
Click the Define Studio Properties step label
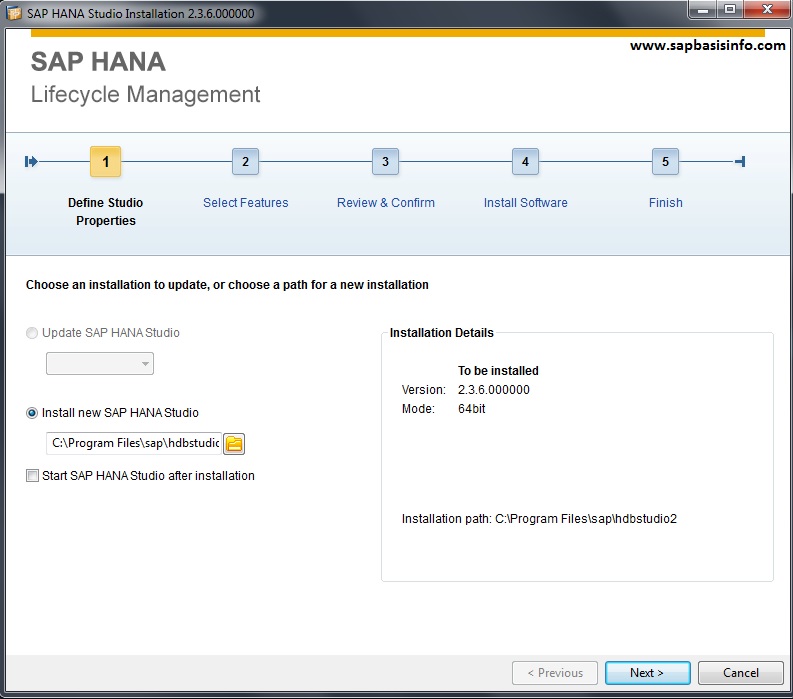click(106, 211)
